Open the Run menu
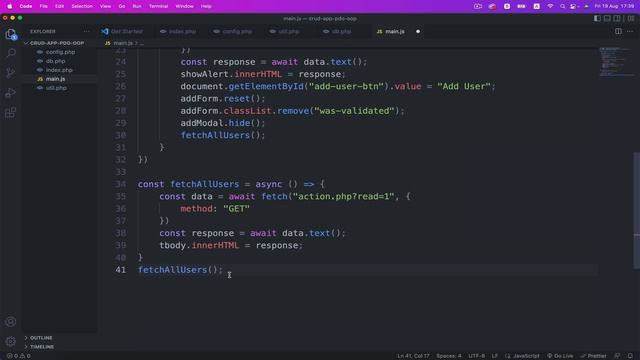Screen dimensions: 640x360 click(137, 6)
